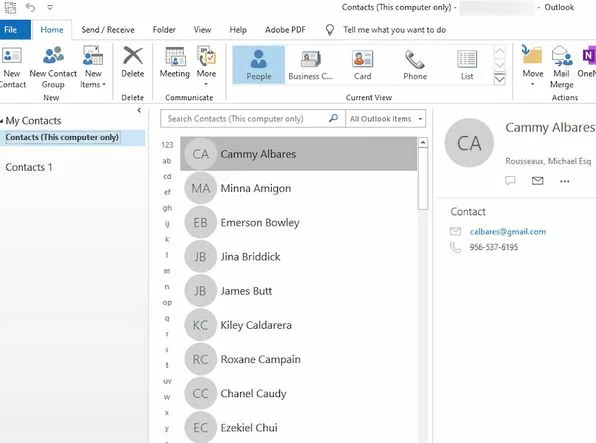Open the New Items dropdown
The width and height of the screenshot is (596, 443).
pyautogui.click(x=93, y=67)
